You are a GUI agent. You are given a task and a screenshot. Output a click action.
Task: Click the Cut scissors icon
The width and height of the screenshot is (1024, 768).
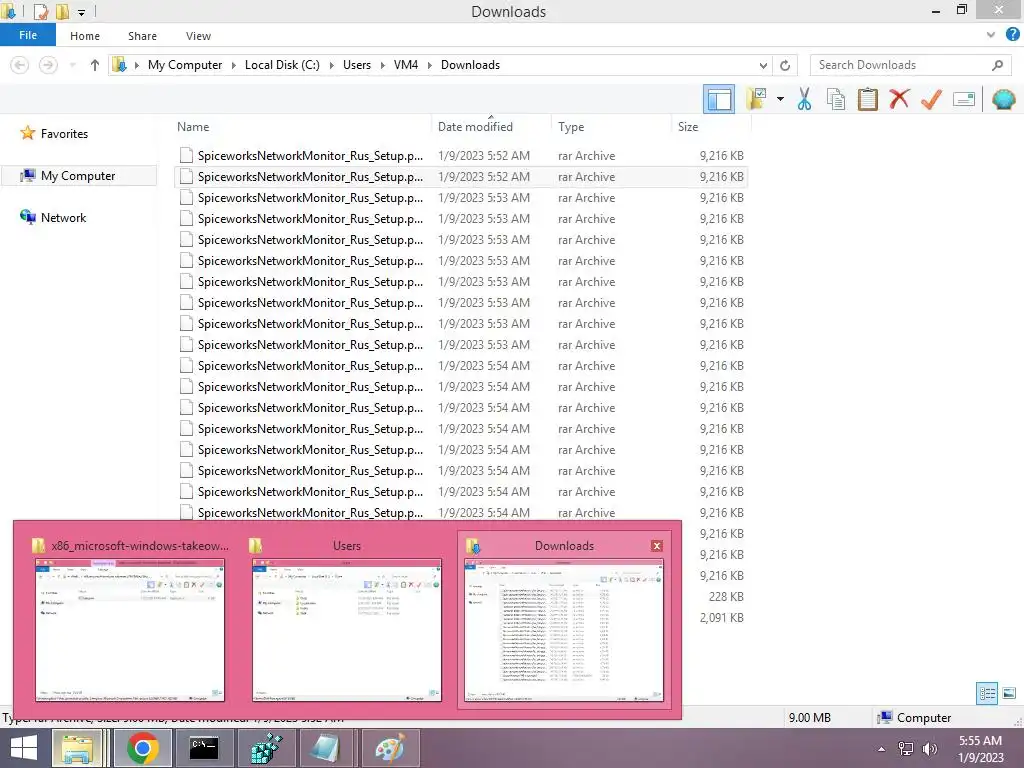805,99
